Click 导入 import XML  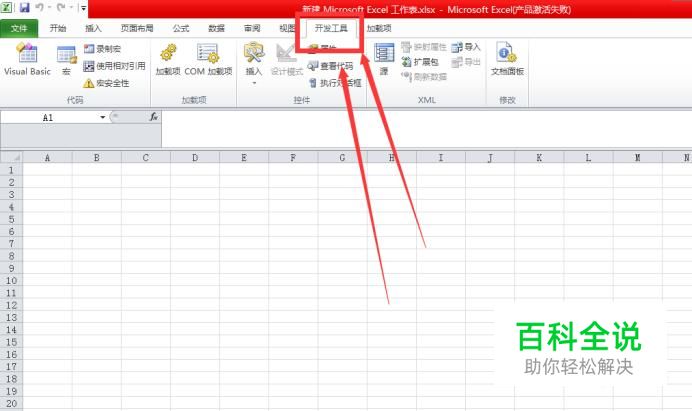(x=466, y=47)
